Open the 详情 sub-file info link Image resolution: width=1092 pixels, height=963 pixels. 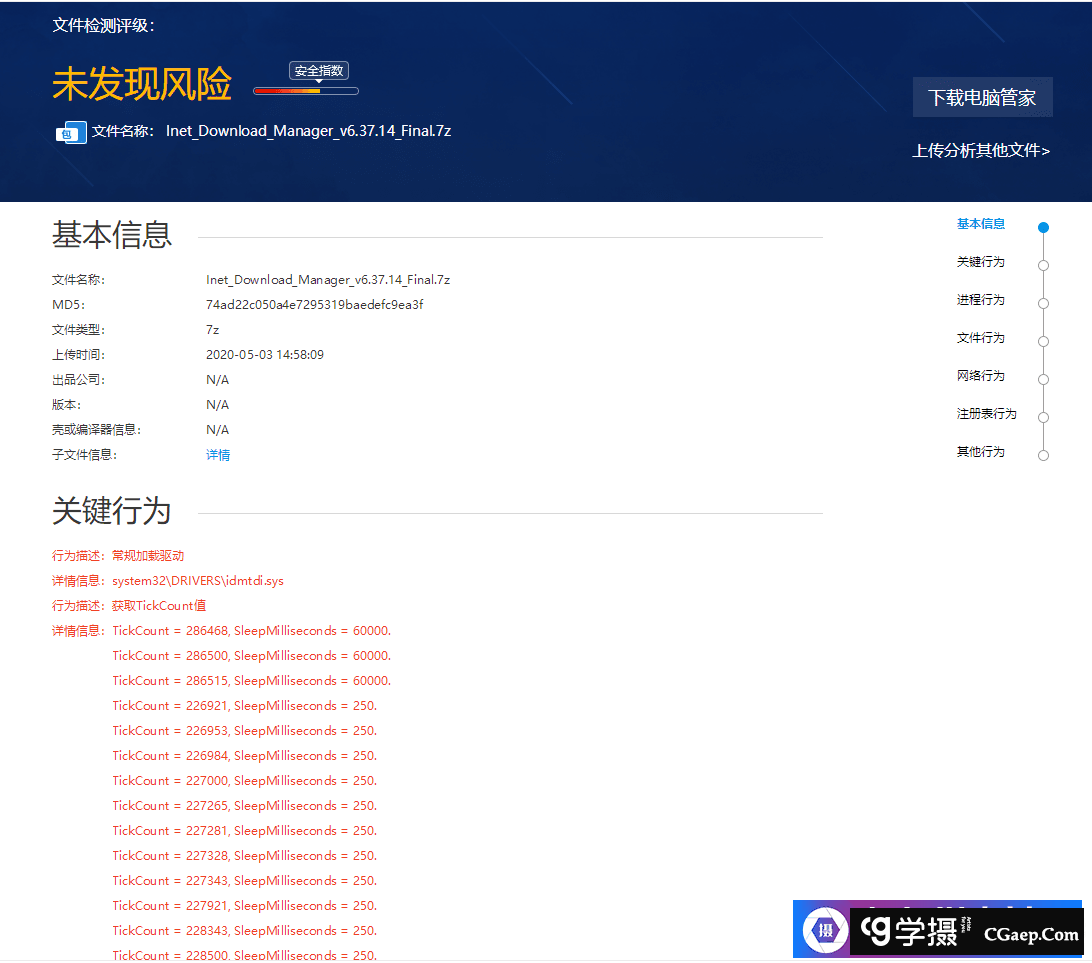click(218, 455)
